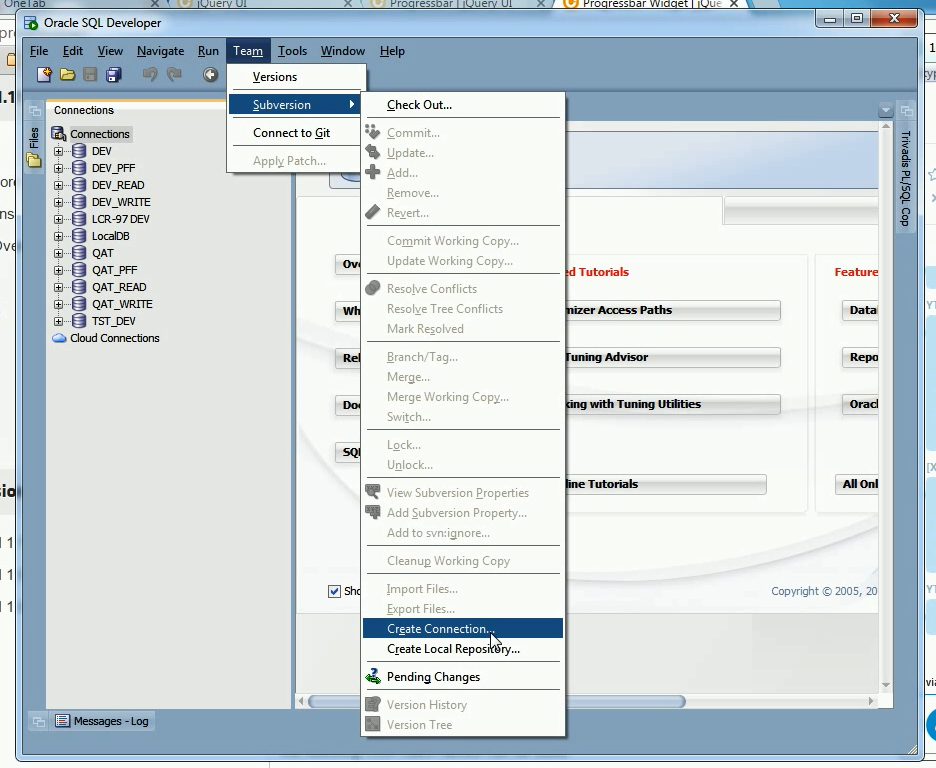Expand the DEV connection node
936x768 pixels.
click(58, 151)
